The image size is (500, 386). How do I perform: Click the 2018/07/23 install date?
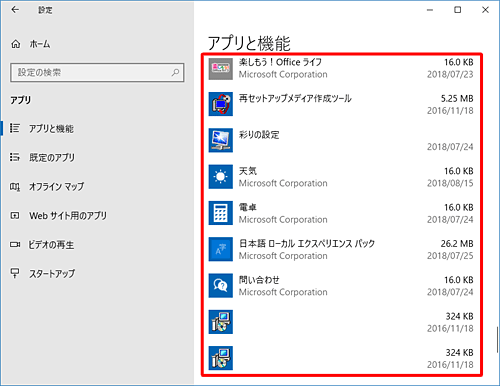point(450,74)
